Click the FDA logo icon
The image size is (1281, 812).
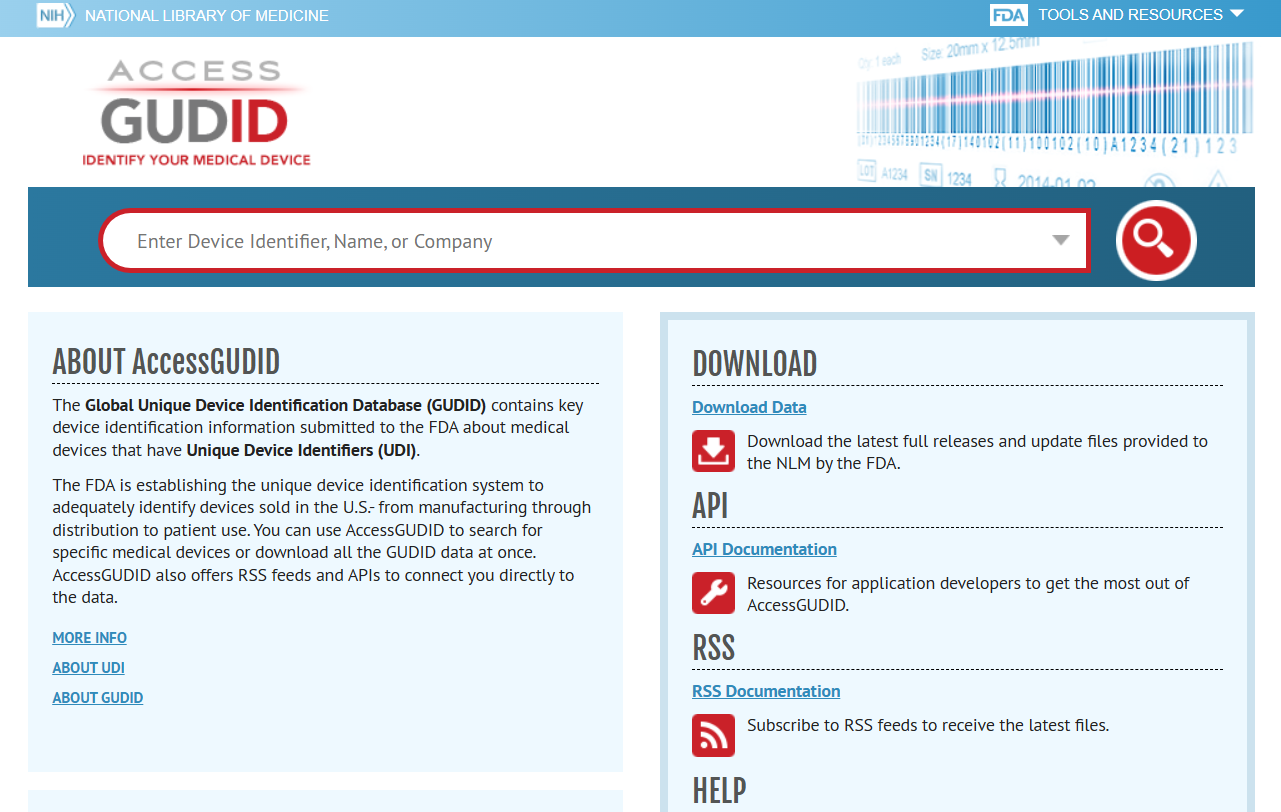1008,15
